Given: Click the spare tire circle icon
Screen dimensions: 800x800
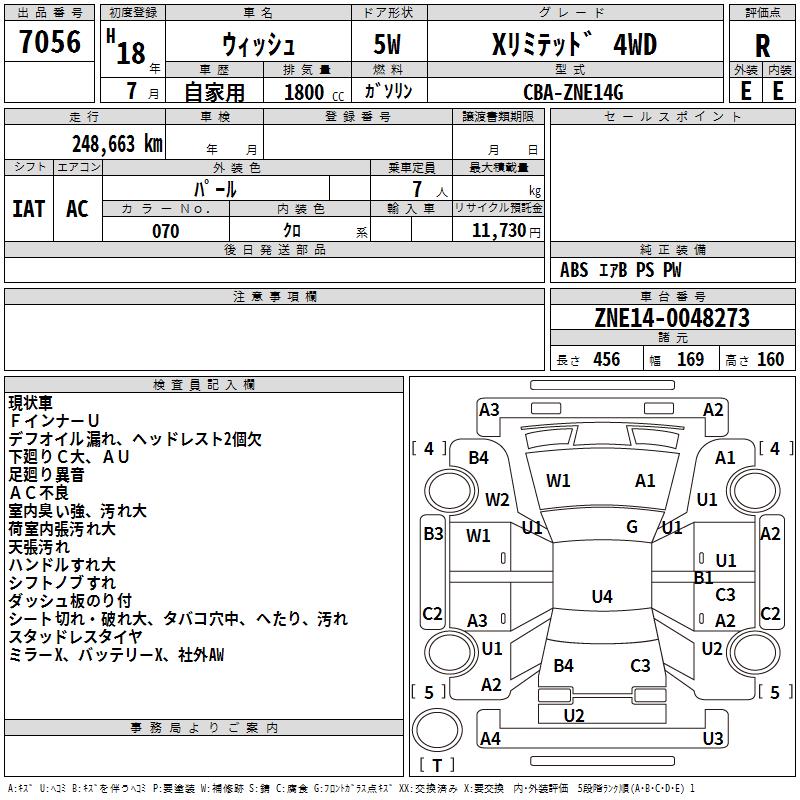Looking at the screenshot, I should point(437,729).
